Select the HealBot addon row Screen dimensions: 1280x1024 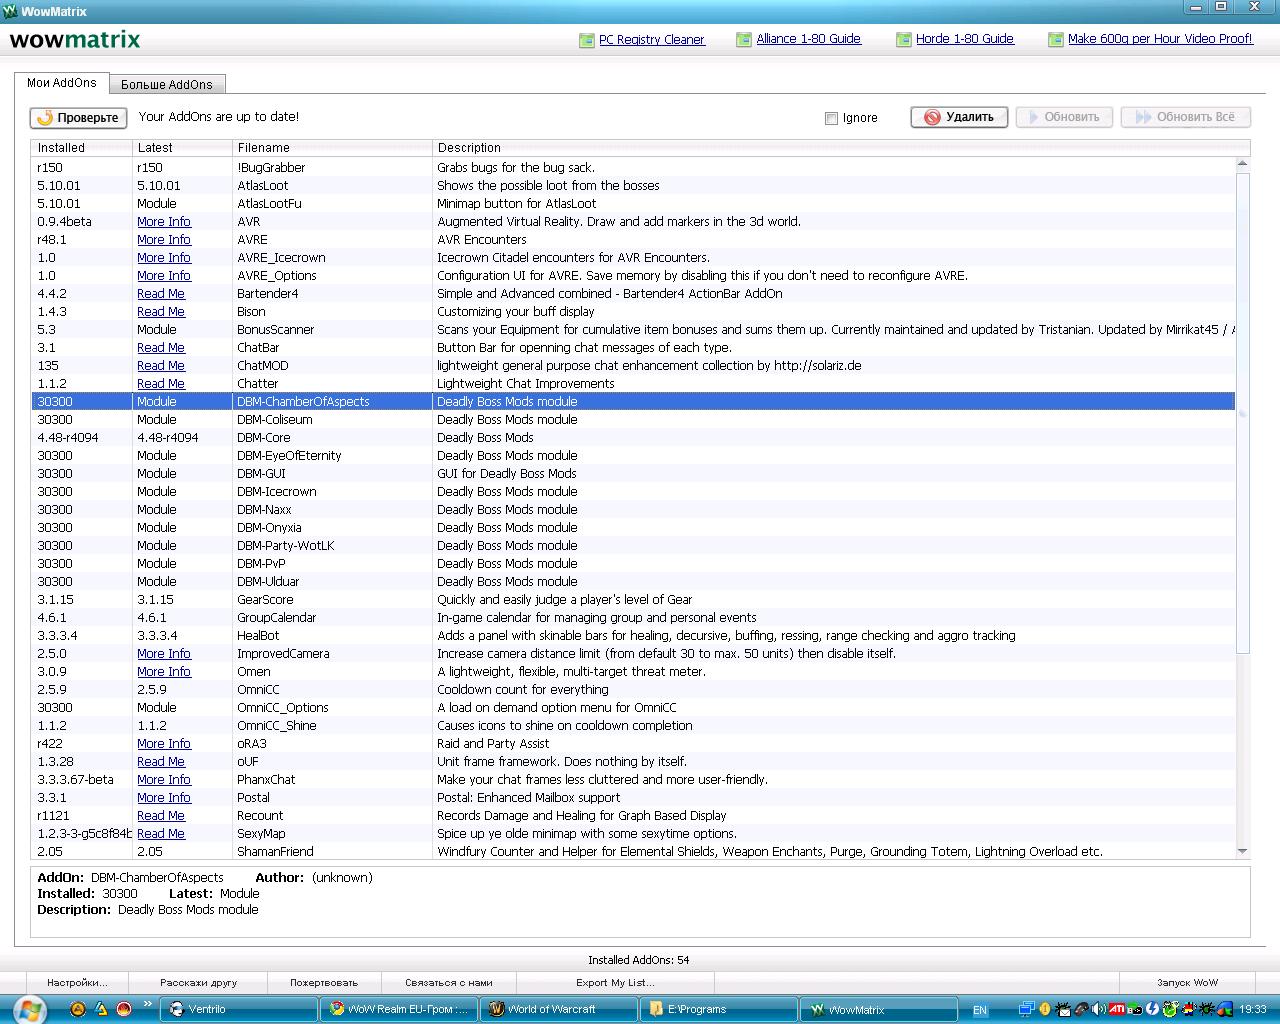[x=634, y=636]
